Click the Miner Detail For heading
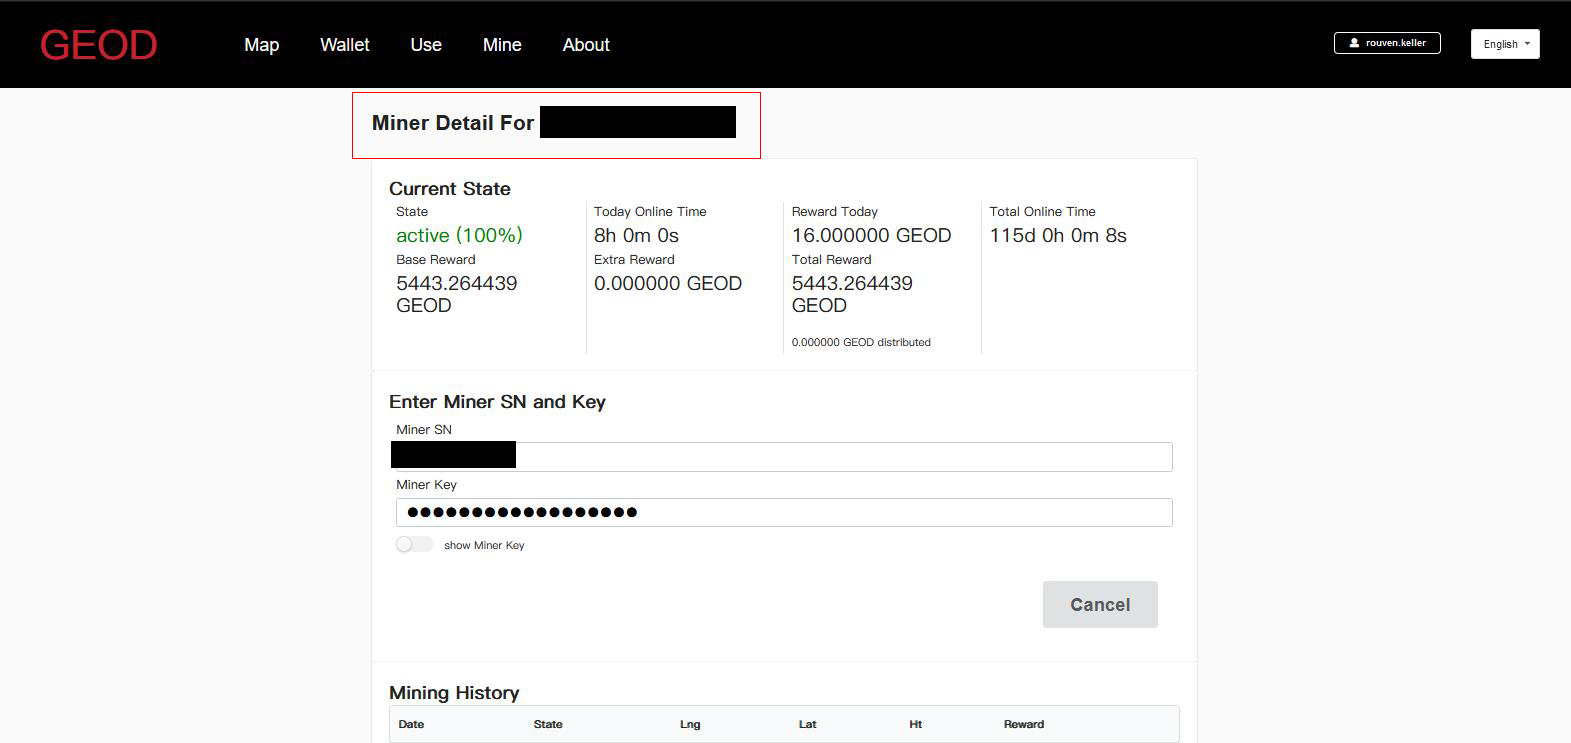The height and width of the screenshot is (743, 1571). (453, 123)
